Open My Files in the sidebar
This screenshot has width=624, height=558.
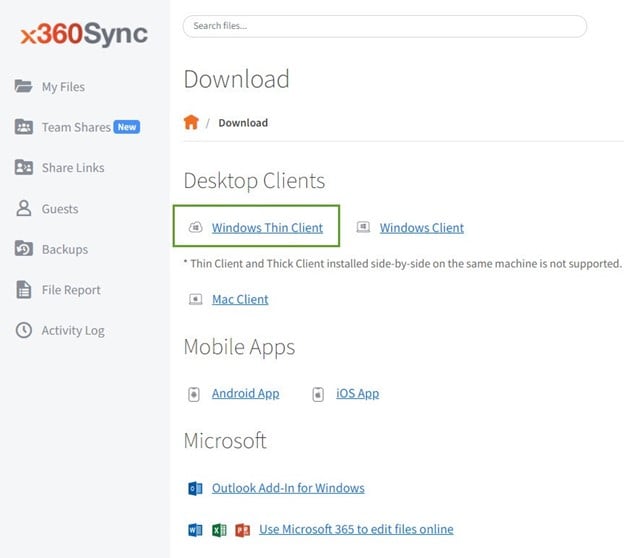(x=63, y=87)
